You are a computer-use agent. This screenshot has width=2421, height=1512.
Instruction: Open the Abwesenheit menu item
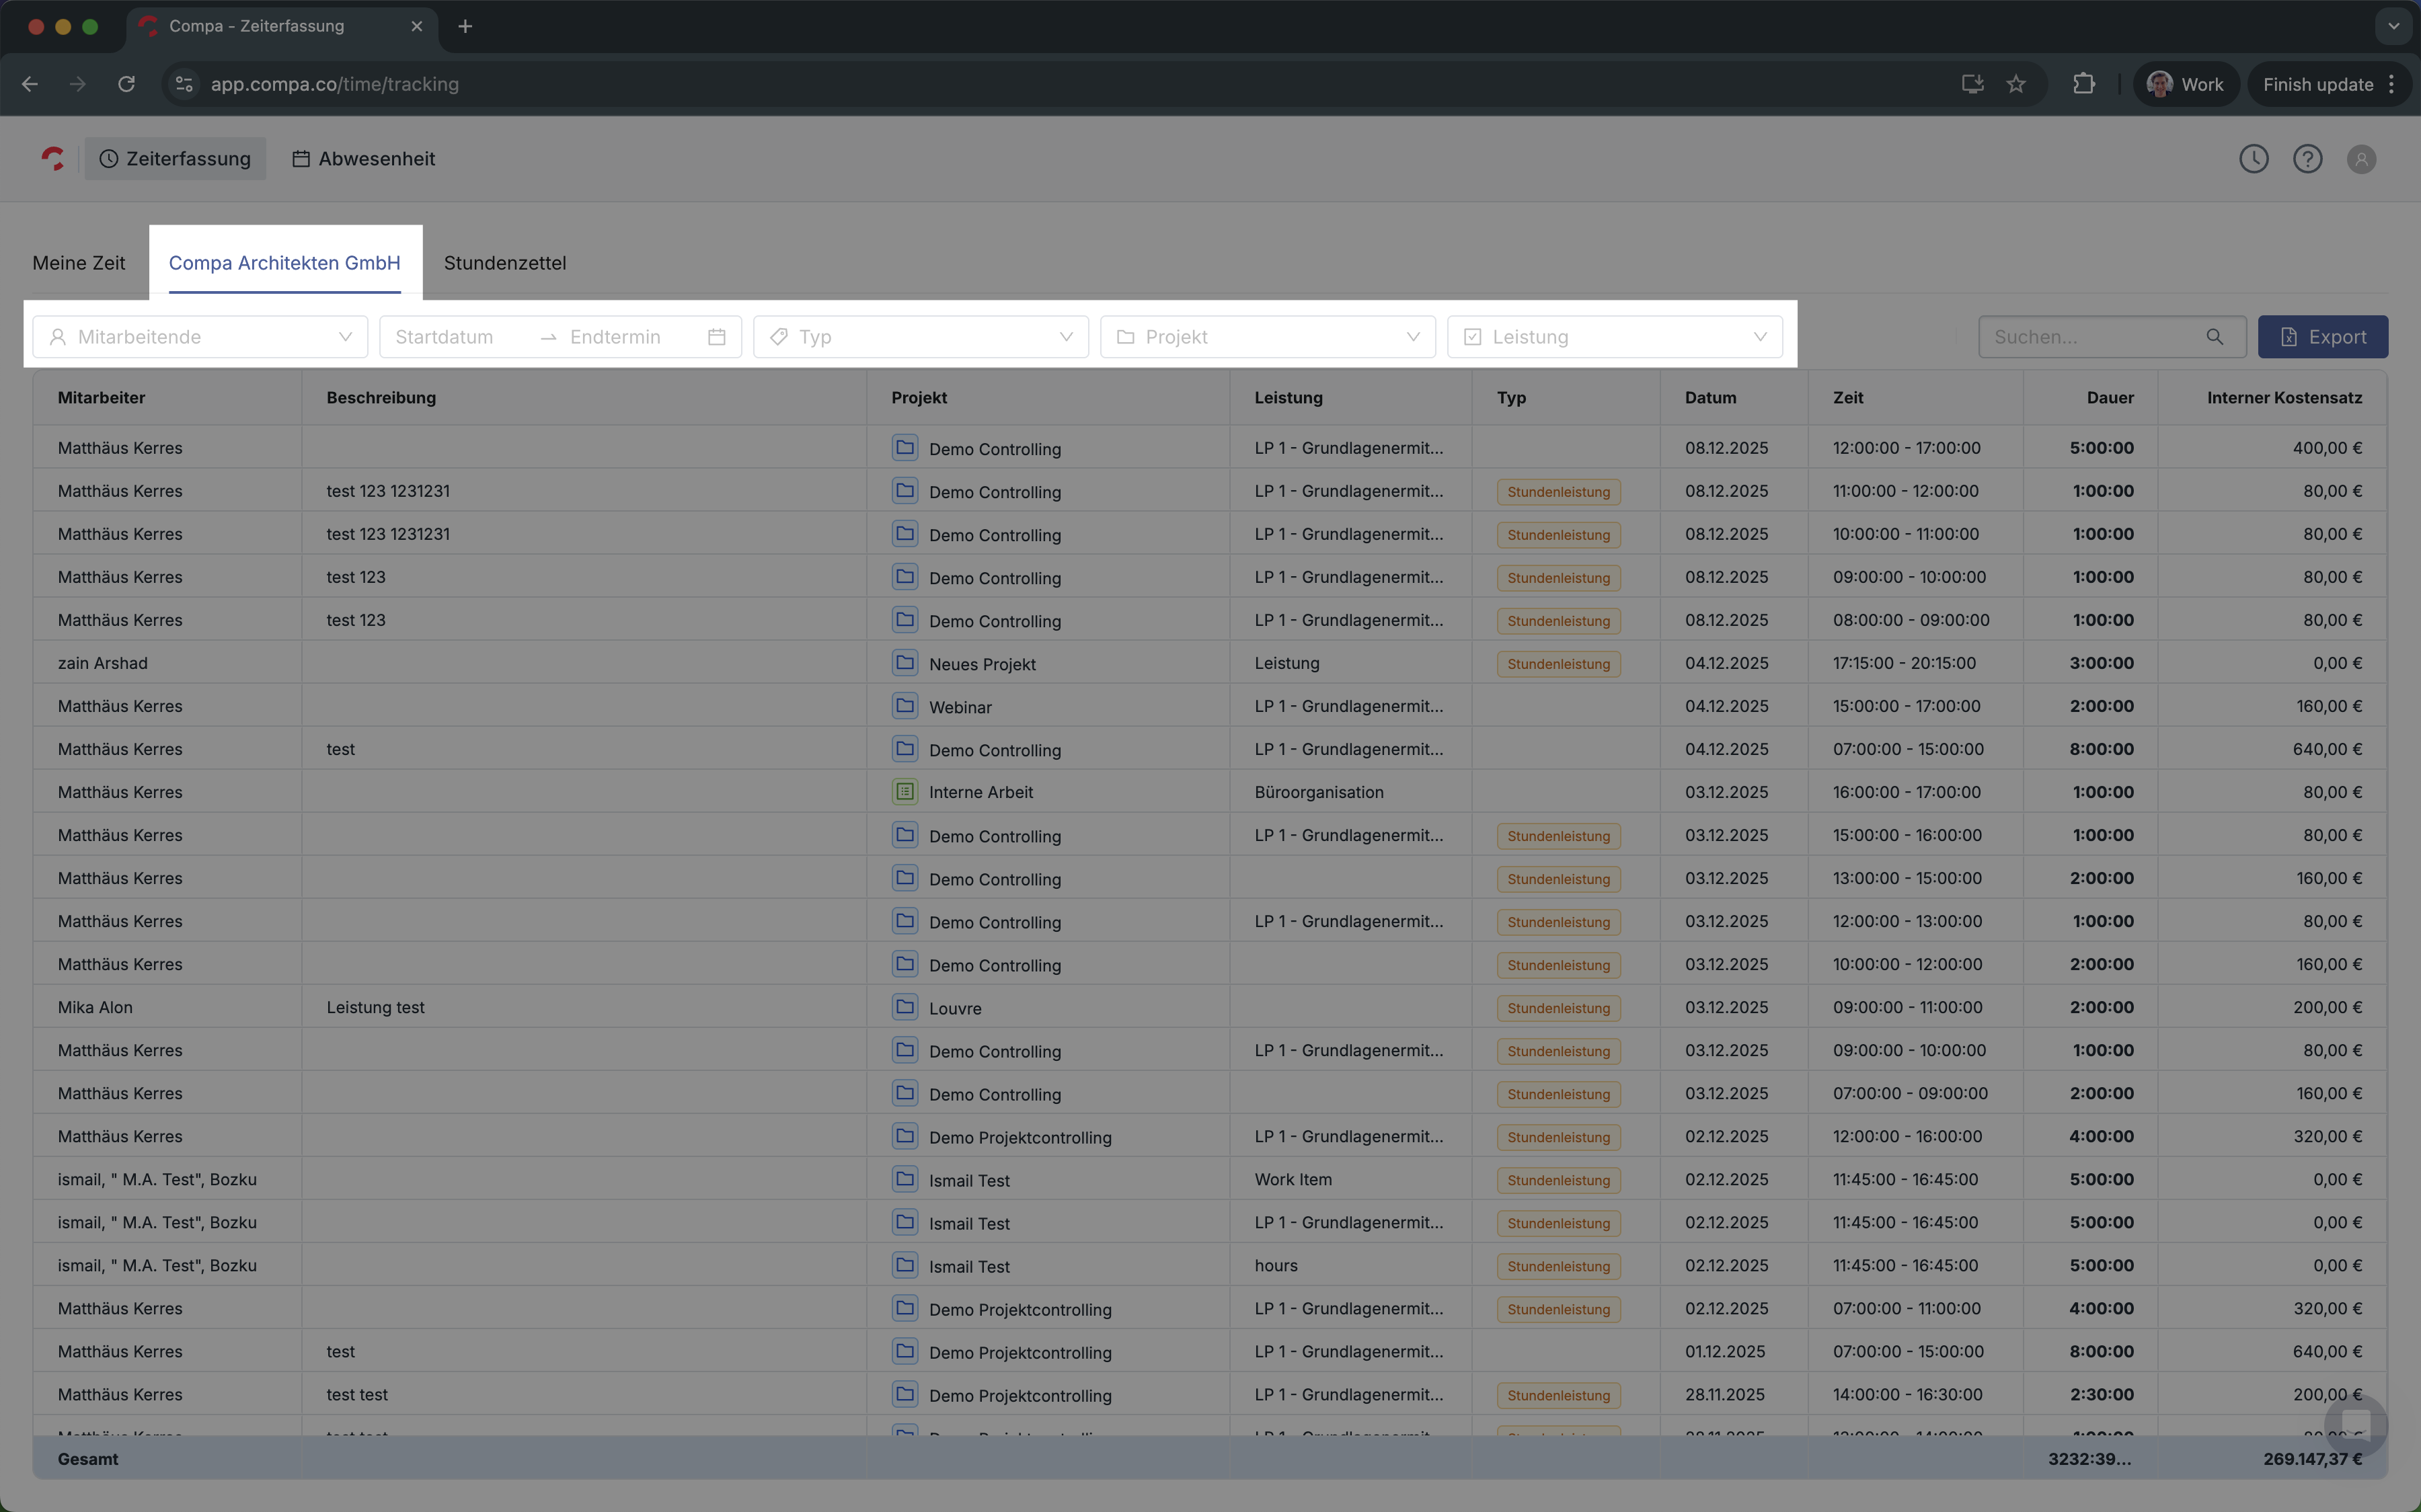click(x=364, y=159)
